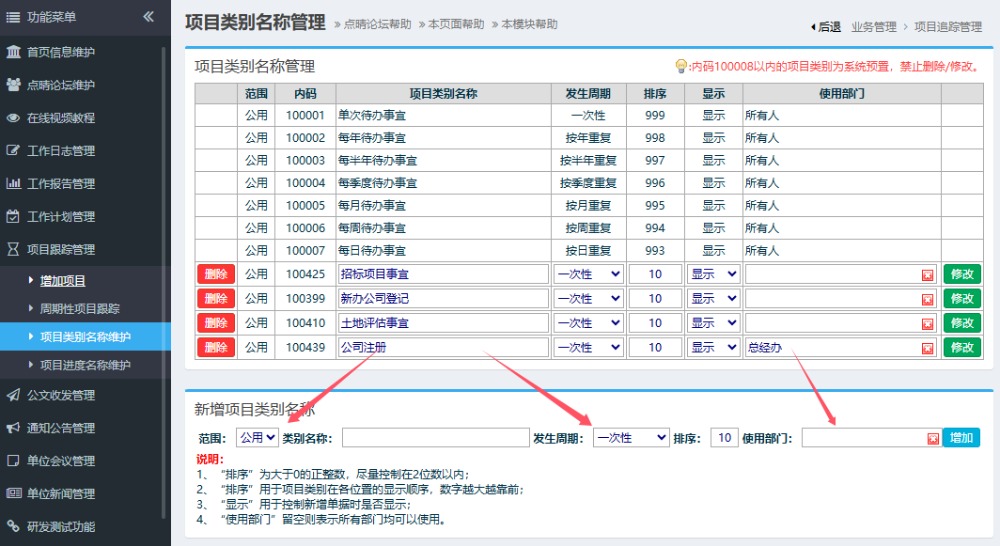Open 发生周期 dropdown in the new-category form
Image resolution: width=1000 pixels, height=546 pixels.
click(x=630, y=438)
